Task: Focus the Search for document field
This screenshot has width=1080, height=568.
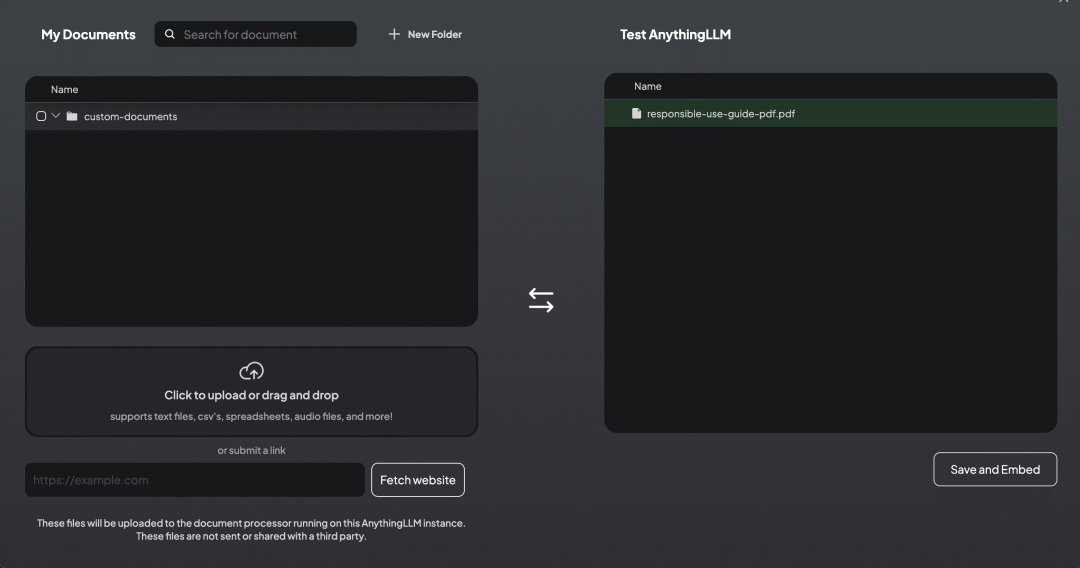Action: point(256,34)
